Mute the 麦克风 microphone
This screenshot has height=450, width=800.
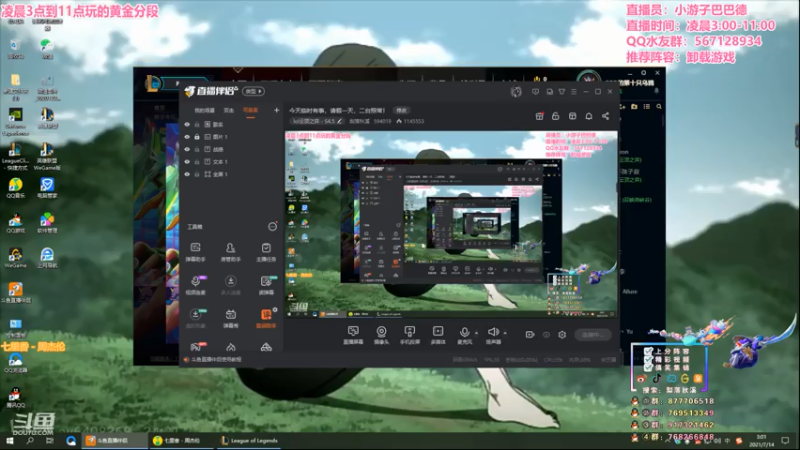tap(464, 335)
